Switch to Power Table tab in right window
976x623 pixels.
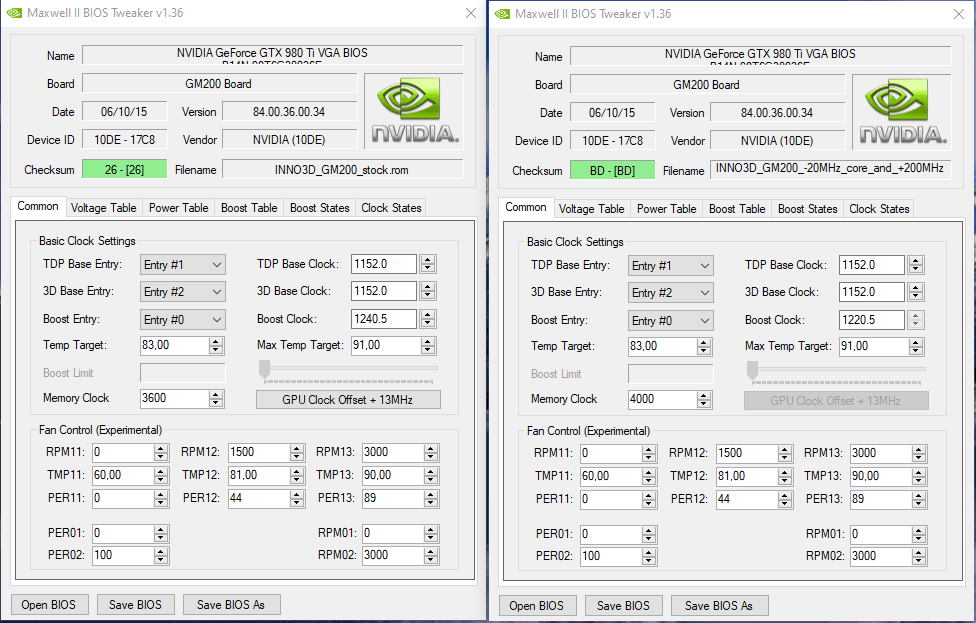pyautogui.click(x=667, y=209)
